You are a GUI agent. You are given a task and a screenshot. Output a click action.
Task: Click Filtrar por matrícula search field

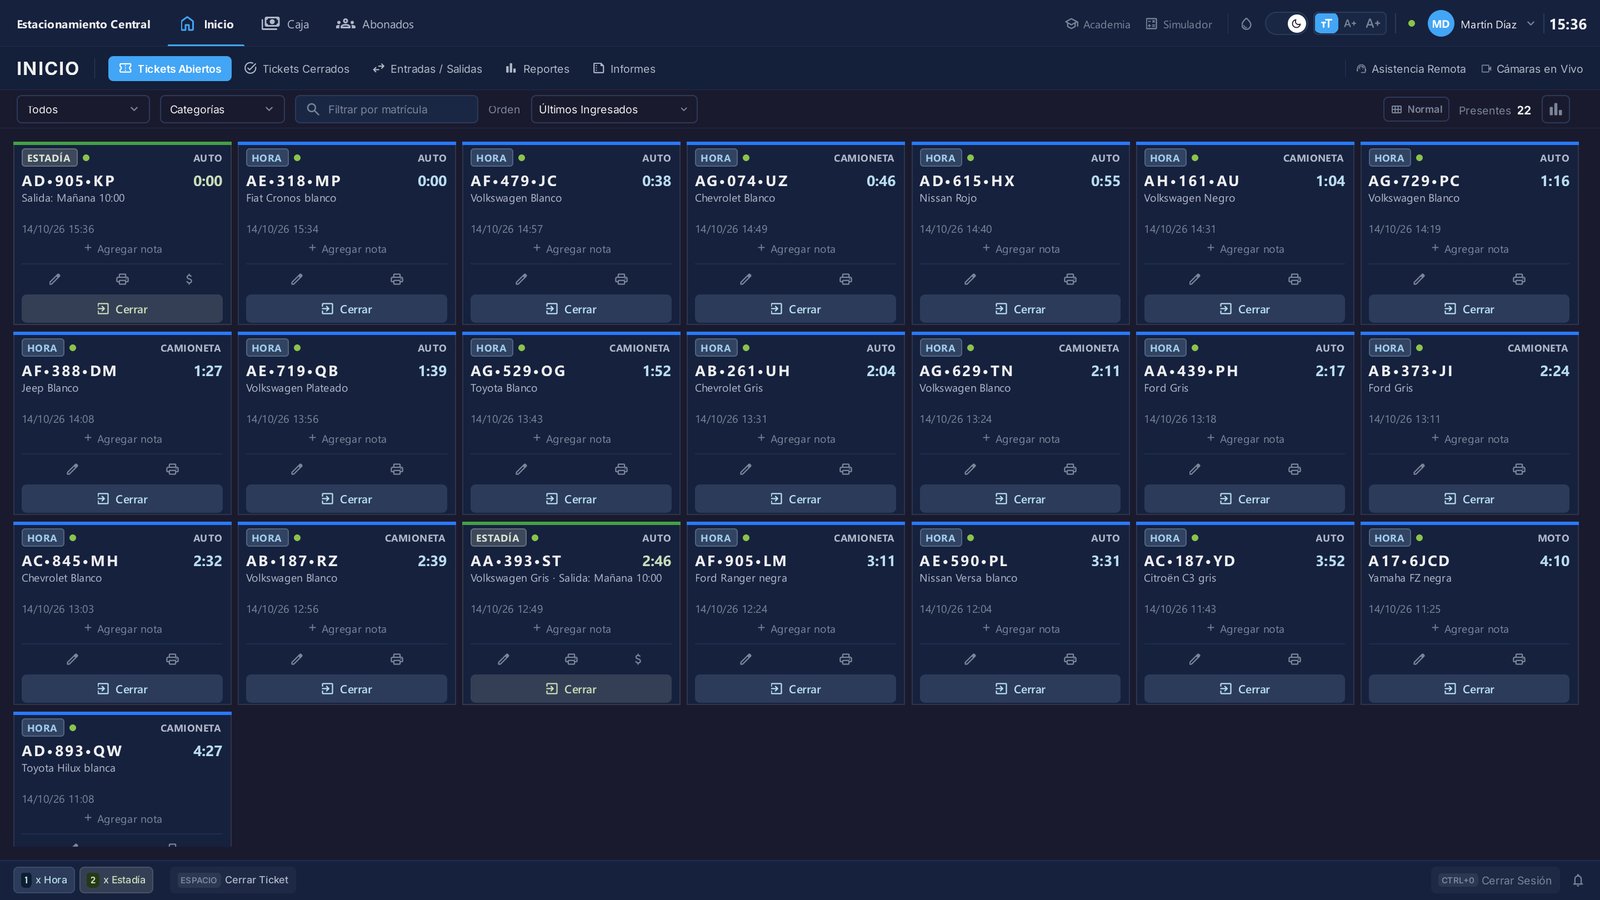[x=386, y=109]
